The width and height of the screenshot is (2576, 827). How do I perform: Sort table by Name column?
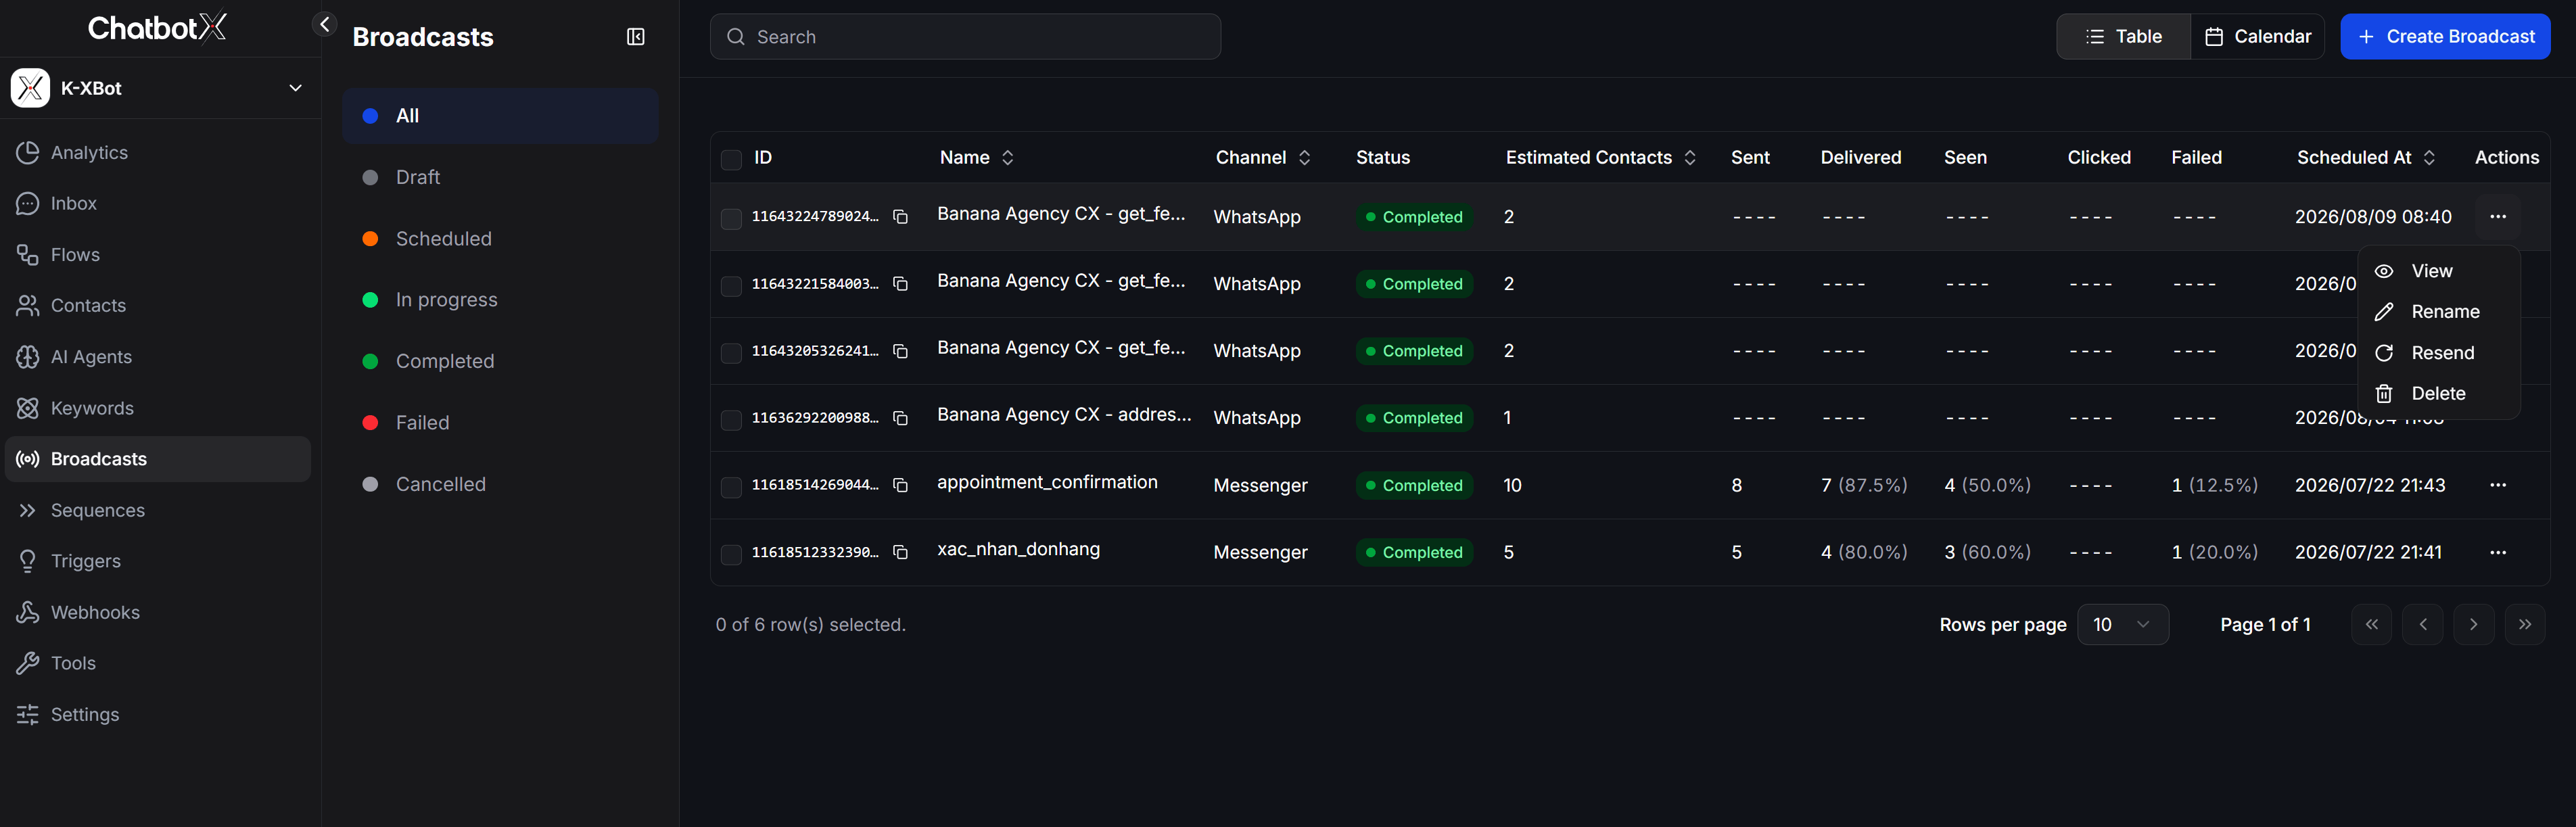click(x=977, y=157)
